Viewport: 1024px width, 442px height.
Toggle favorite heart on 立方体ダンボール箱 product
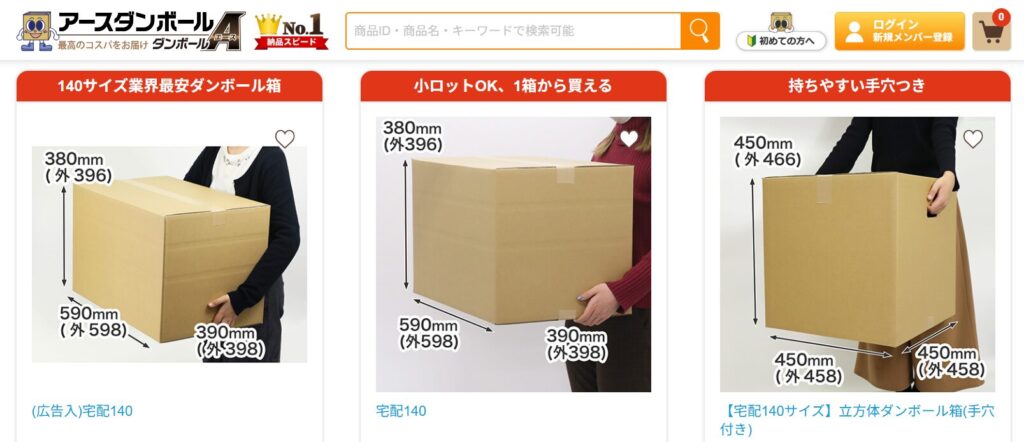click(x=973, y=138)
